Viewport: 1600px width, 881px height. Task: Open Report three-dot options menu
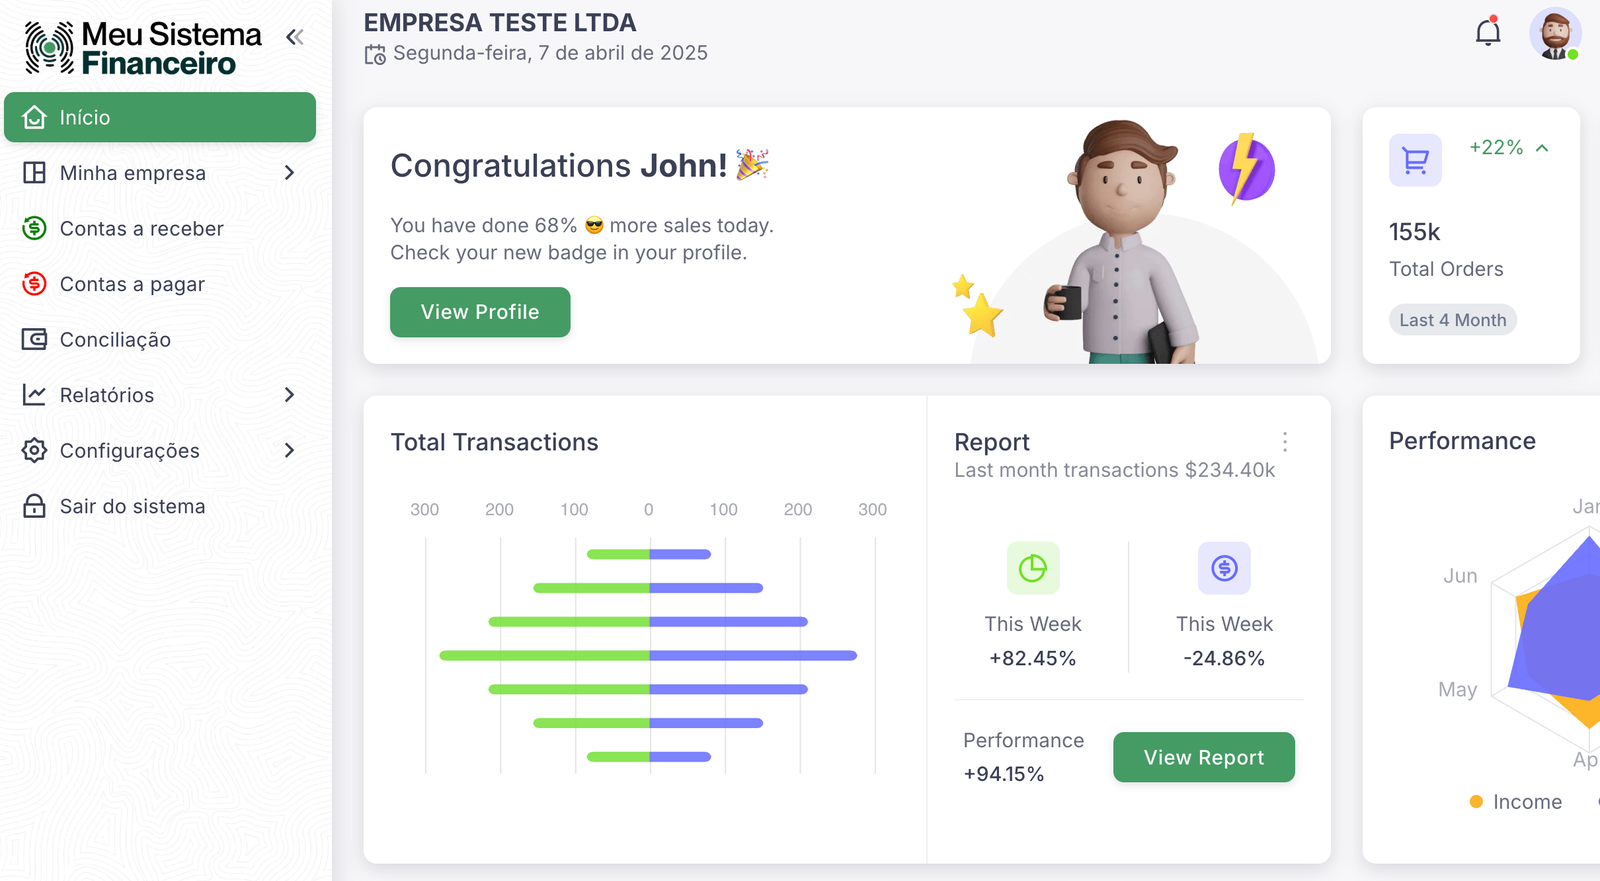(1285, 442)
